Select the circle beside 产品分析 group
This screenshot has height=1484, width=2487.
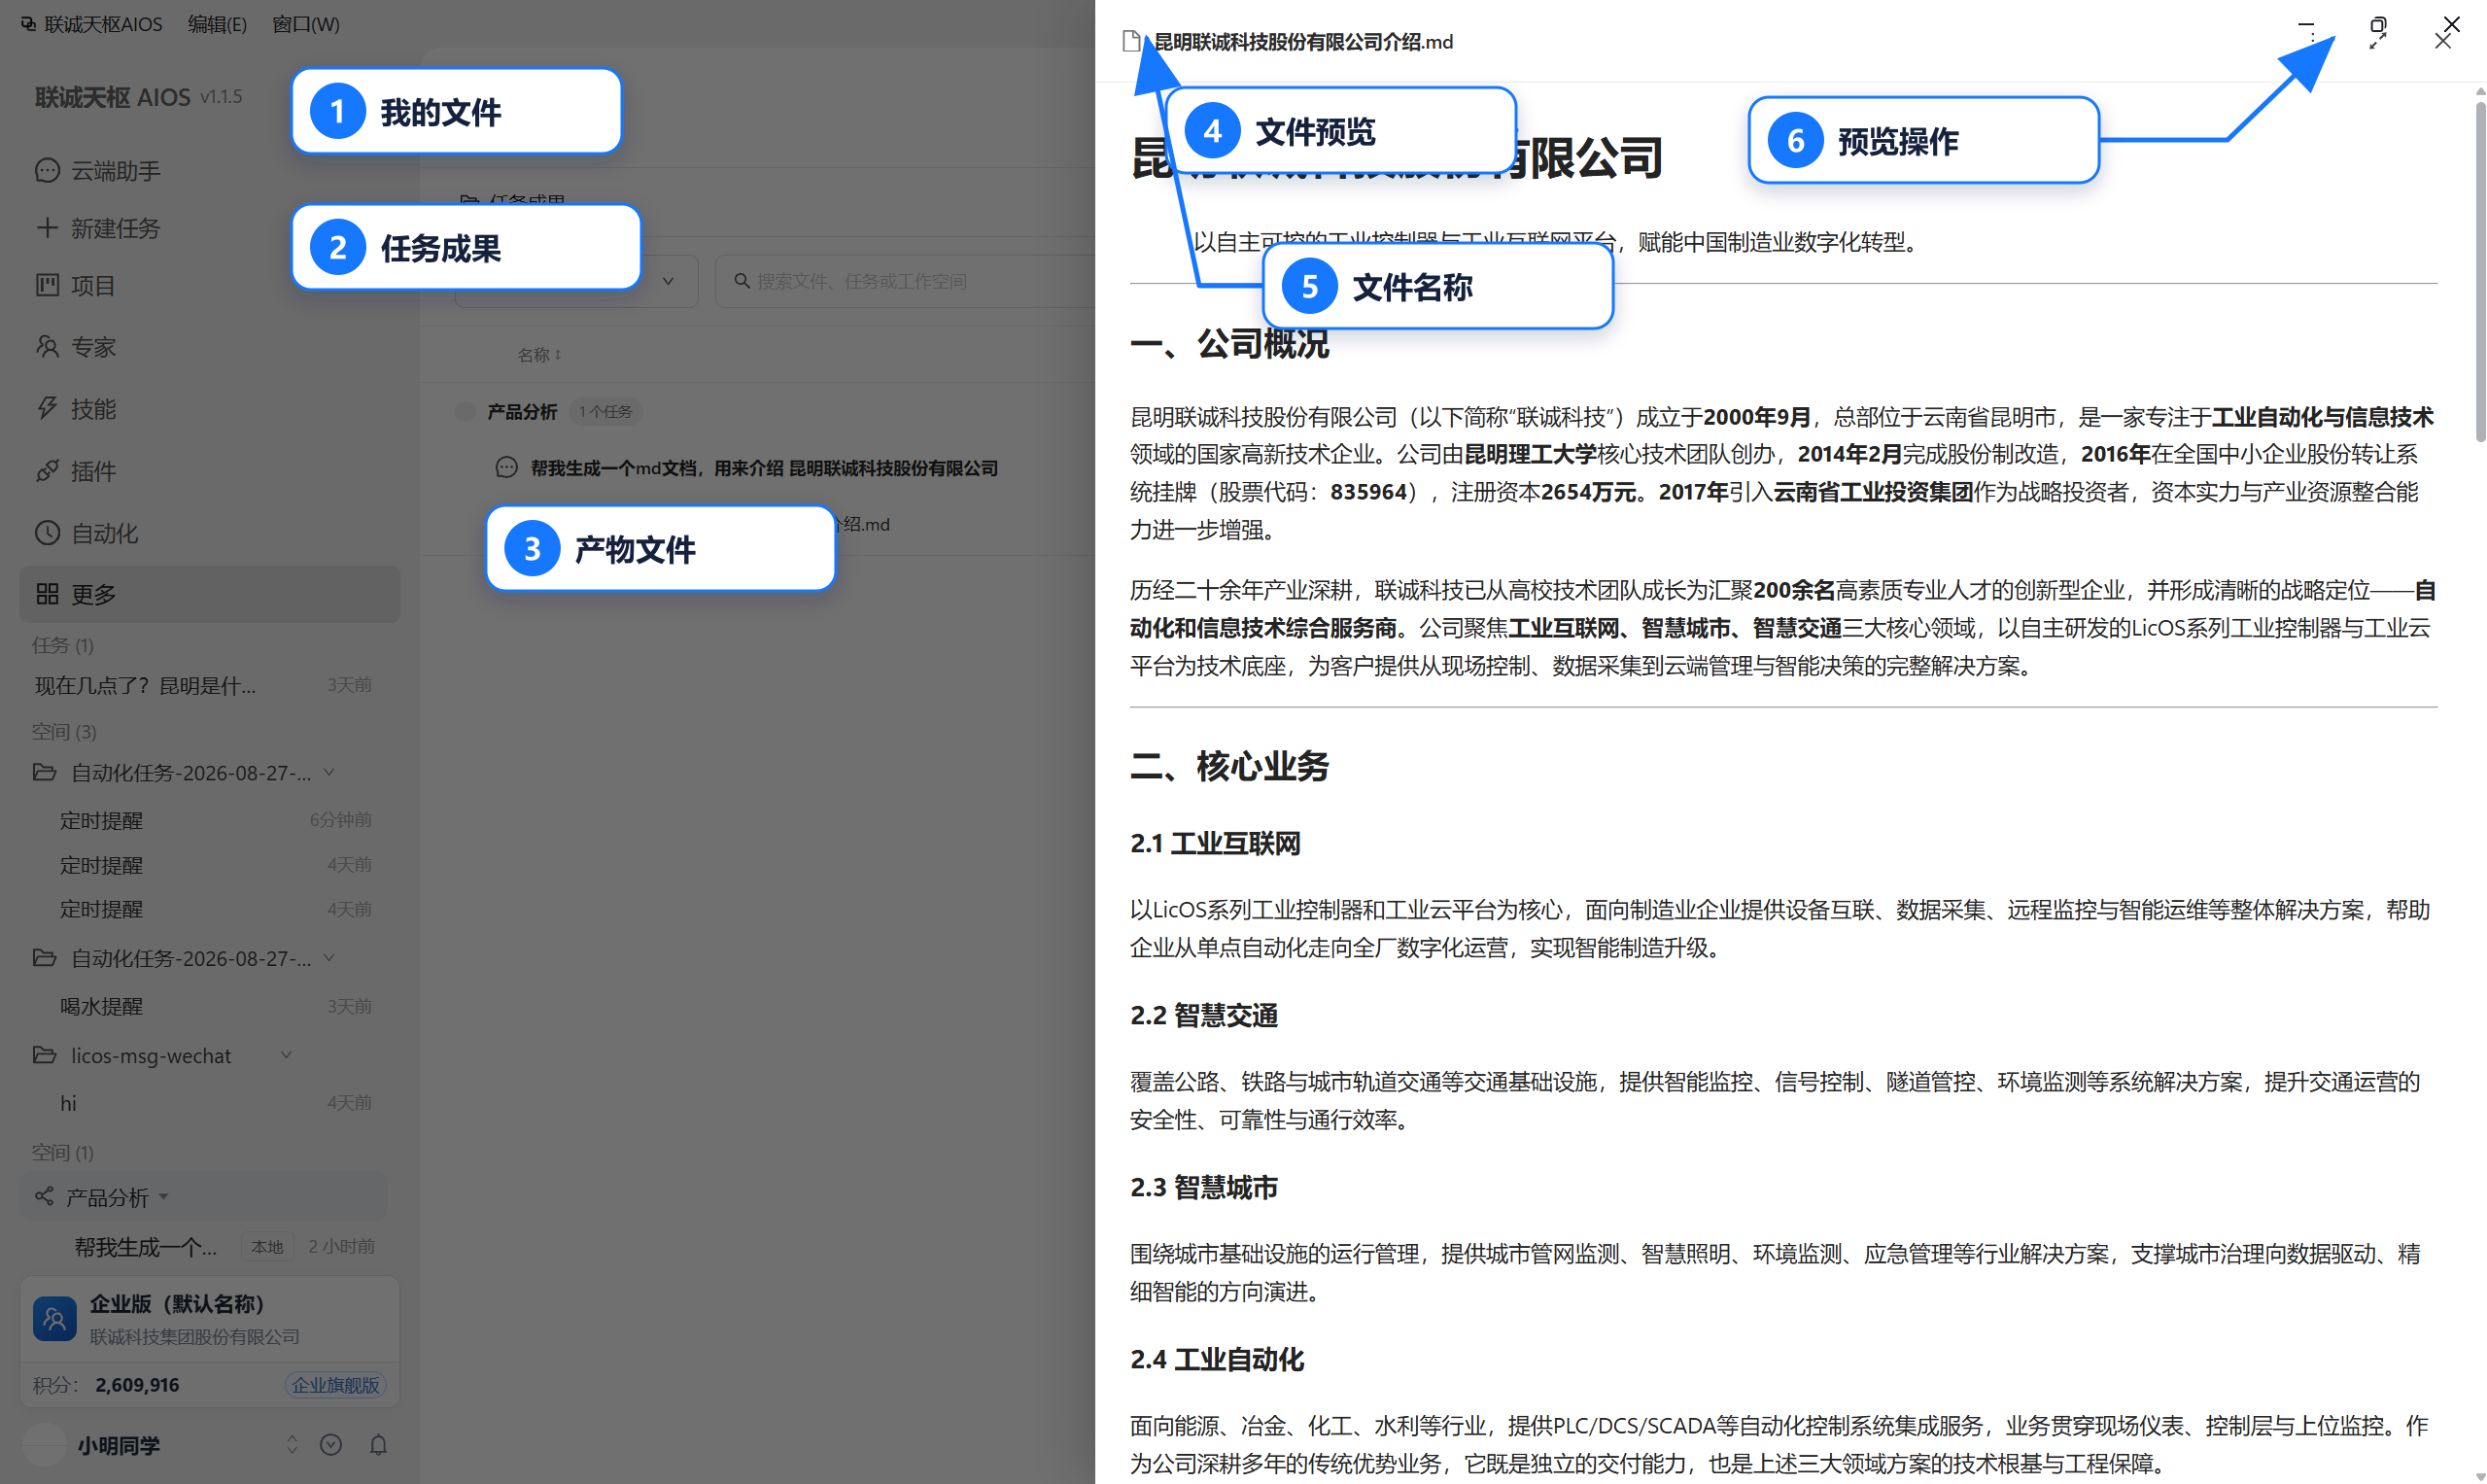click(465, 411)
